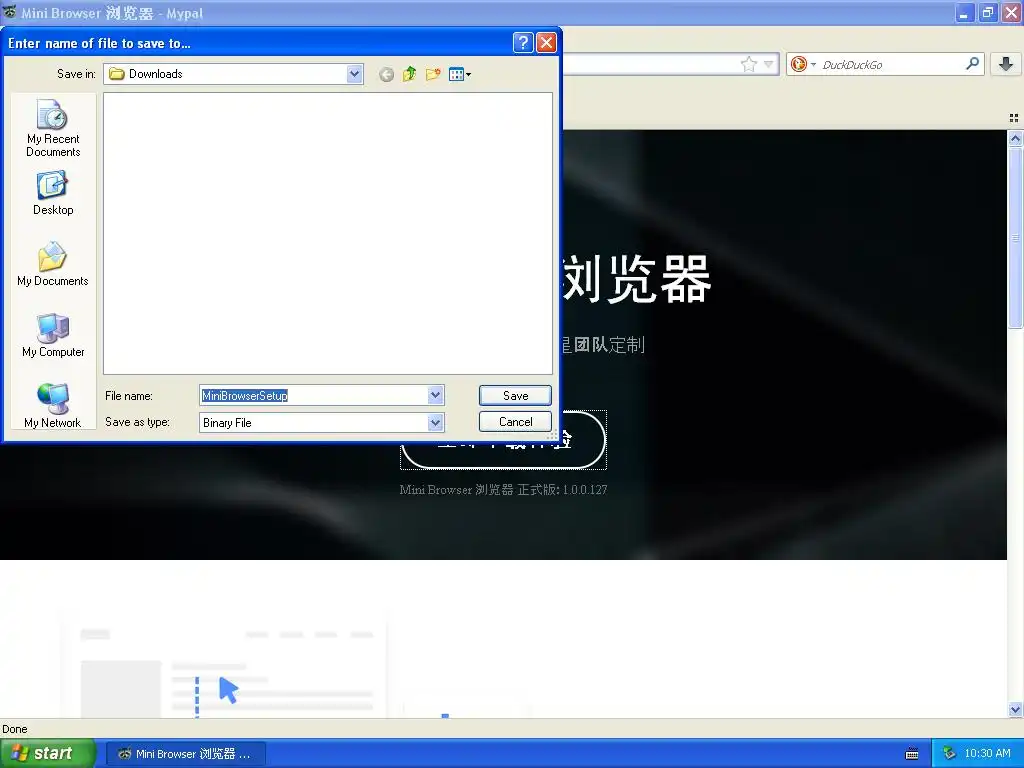Expand the Save as type dropdown arrow
1024x768 pixels.
(436, 423)
